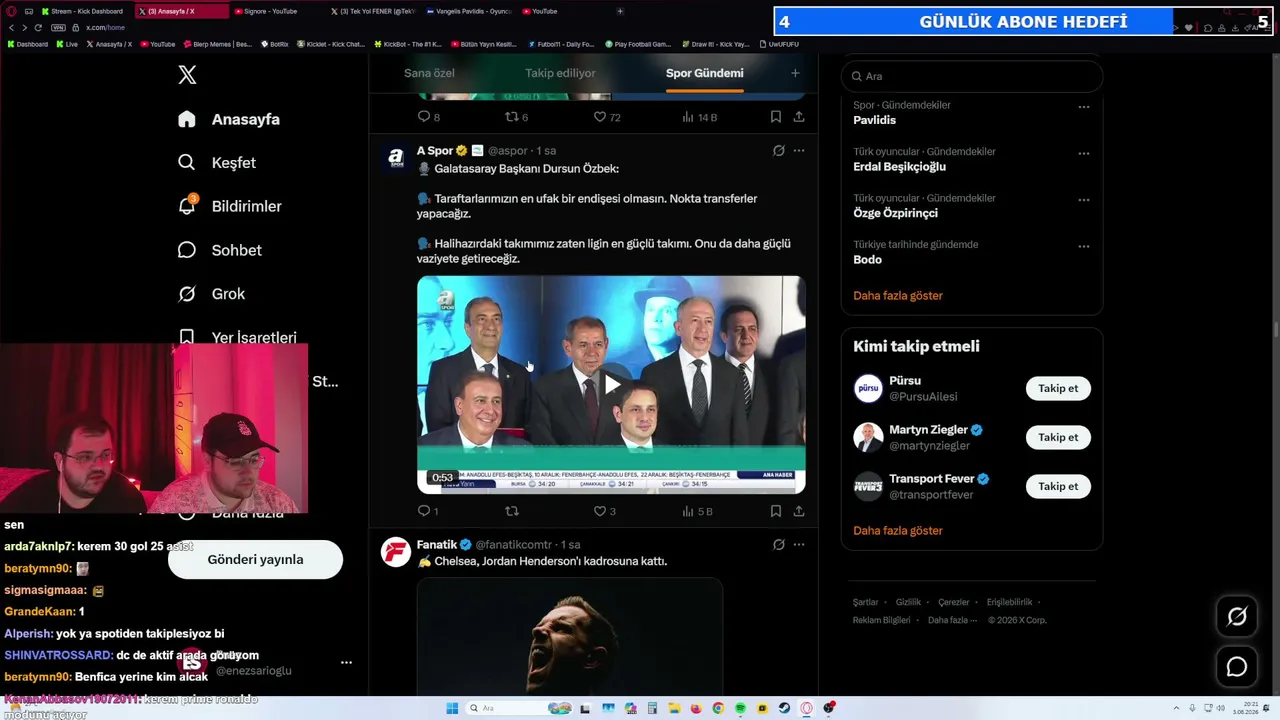Open Bildirimler notifications bell
1280x720 pixels.
[229, 206]
